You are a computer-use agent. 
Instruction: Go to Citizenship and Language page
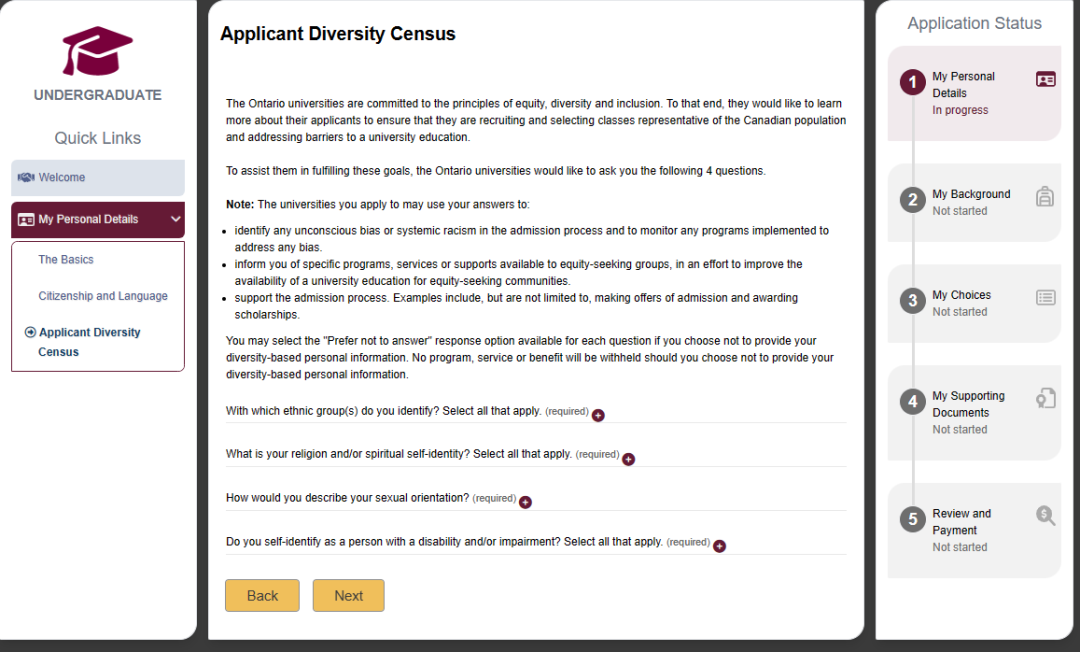103,296
